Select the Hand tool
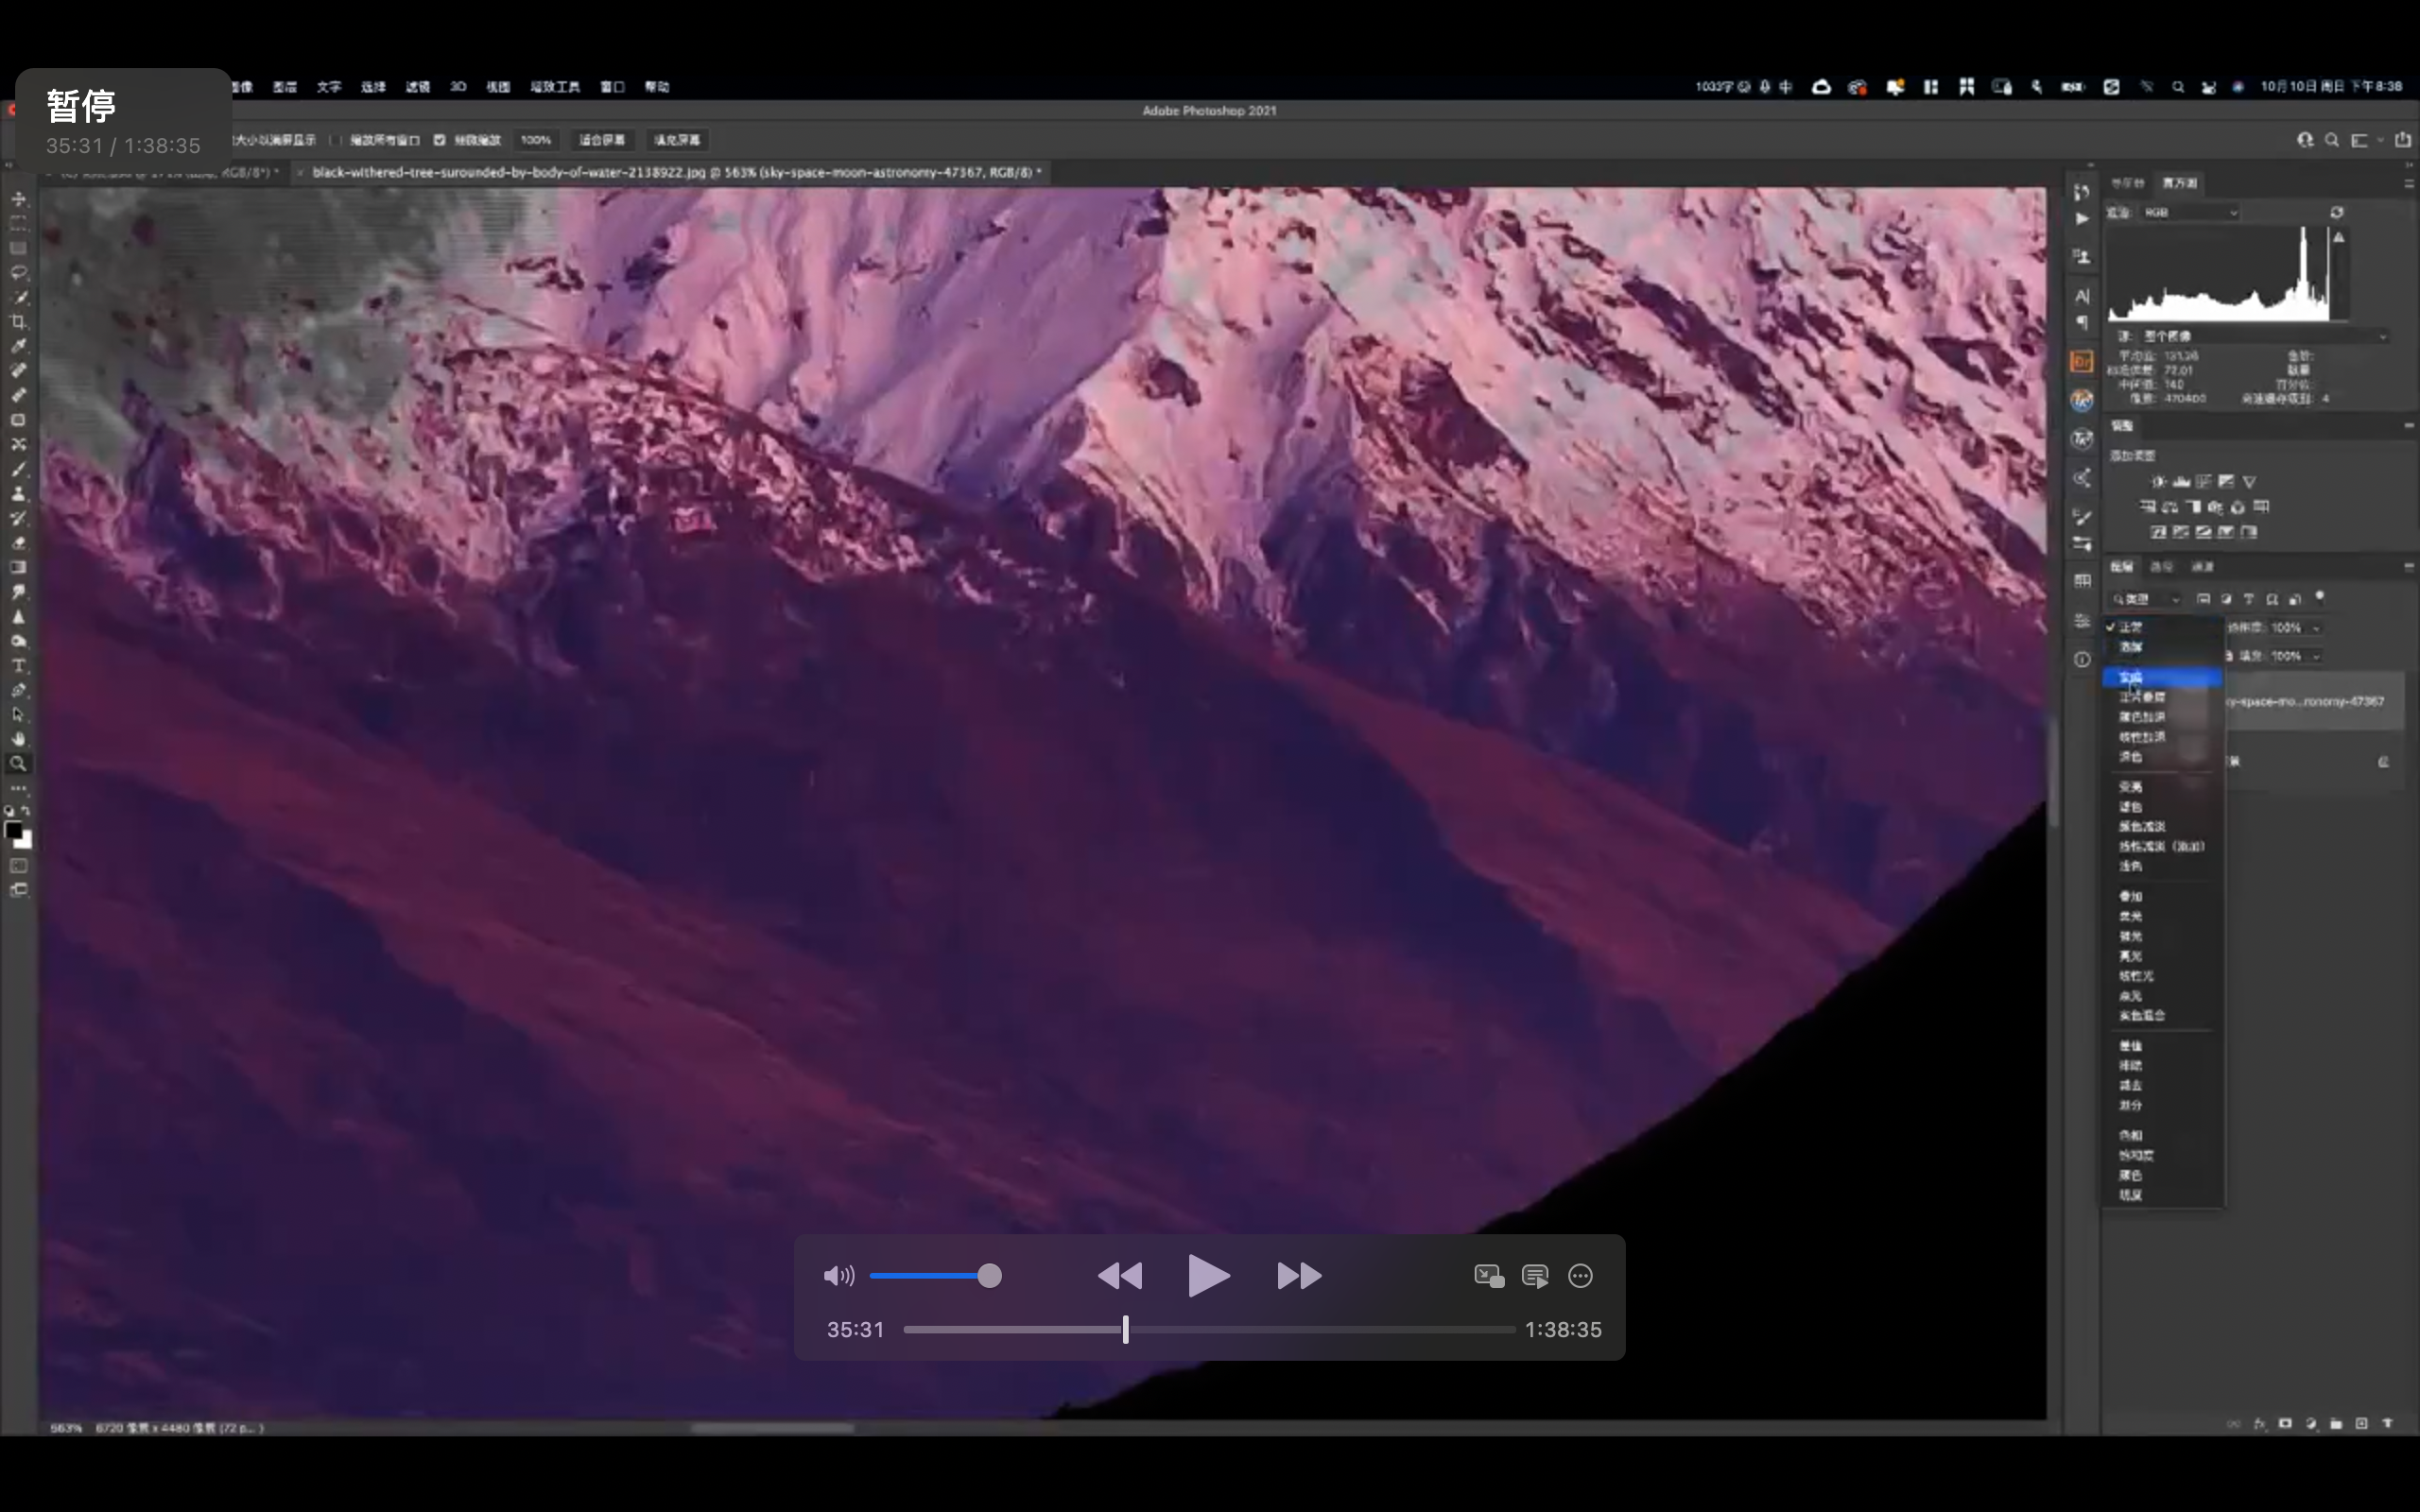Viewport: 2420px width, 1512px height. [18, 739]
